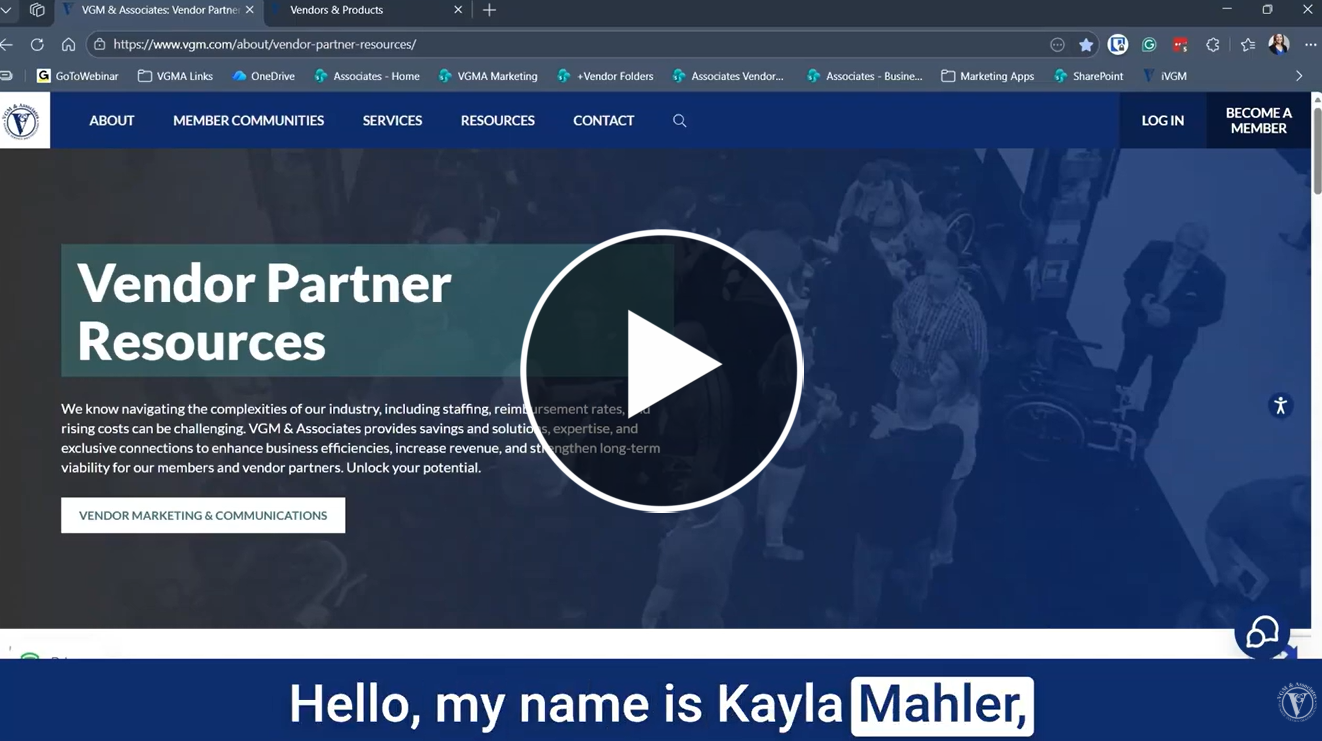Open the VGMA Links bookmark folder
1322x741 pixels.
[175, 76]
